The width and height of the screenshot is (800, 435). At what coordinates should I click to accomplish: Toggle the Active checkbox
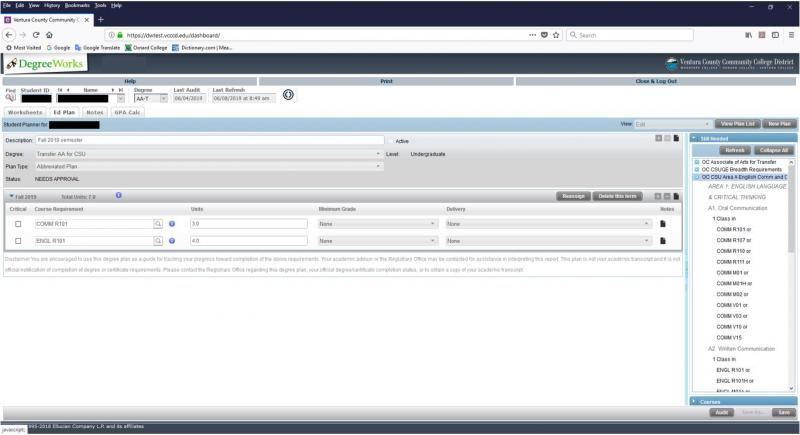pyautogui.click(x=391, y=141)
